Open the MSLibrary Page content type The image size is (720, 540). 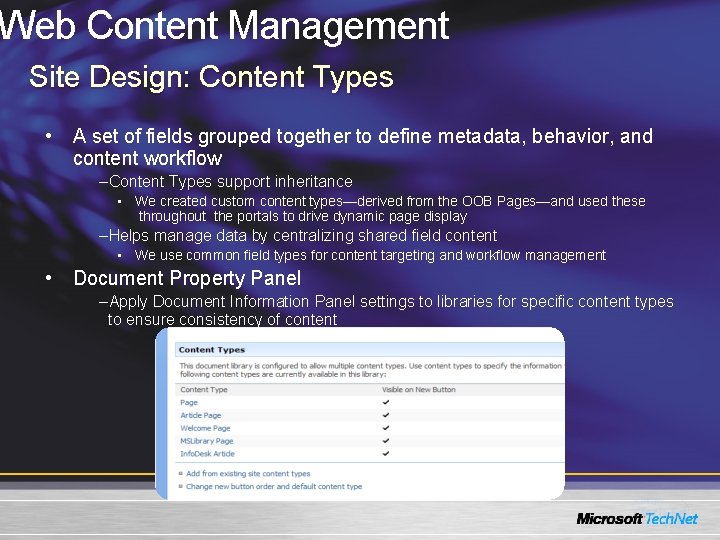click(x=207, y=441)
